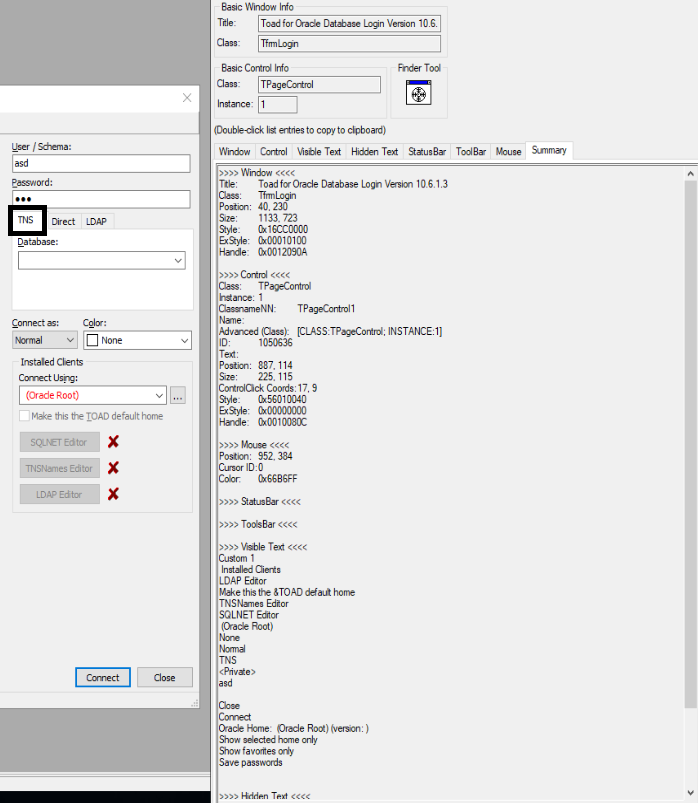Click the '<Private>' text line
The width and height of the screenshot is (699, 803).
pos(237,671)
